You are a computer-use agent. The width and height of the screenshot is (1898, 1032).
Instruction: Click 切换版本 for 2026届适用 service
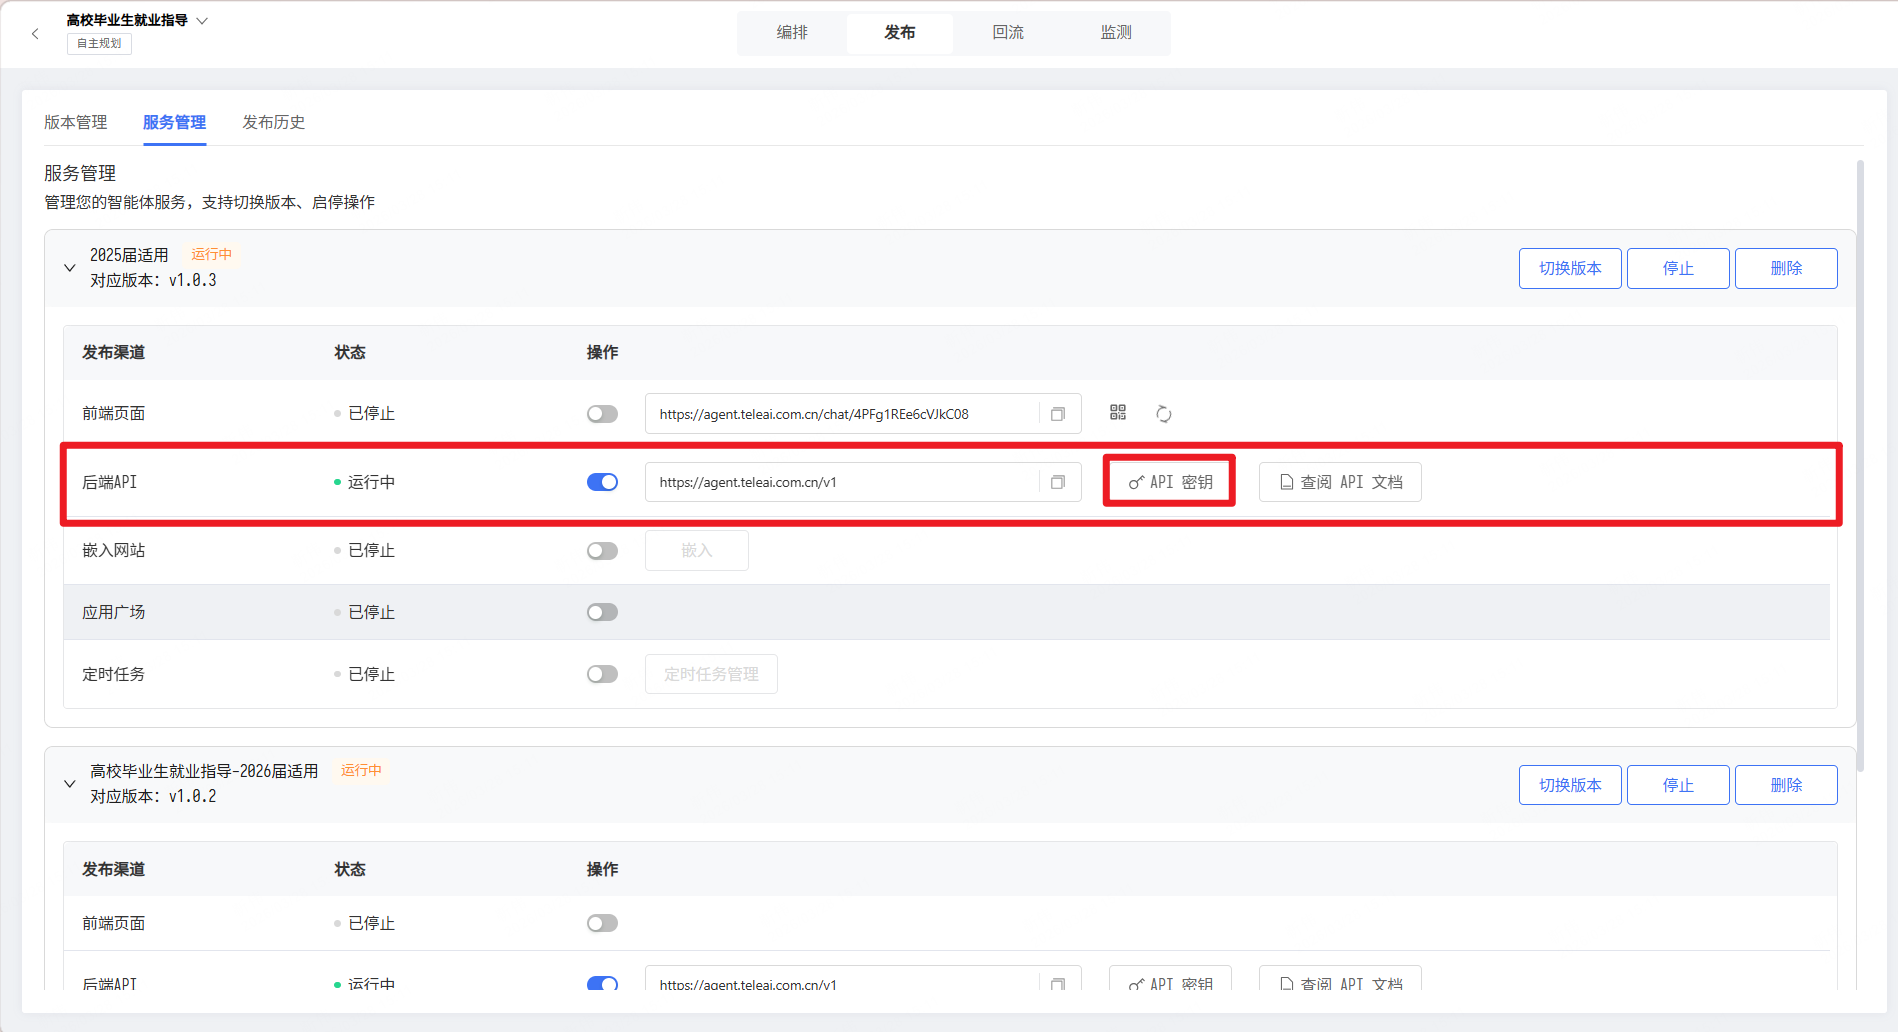pos(1570,785)
